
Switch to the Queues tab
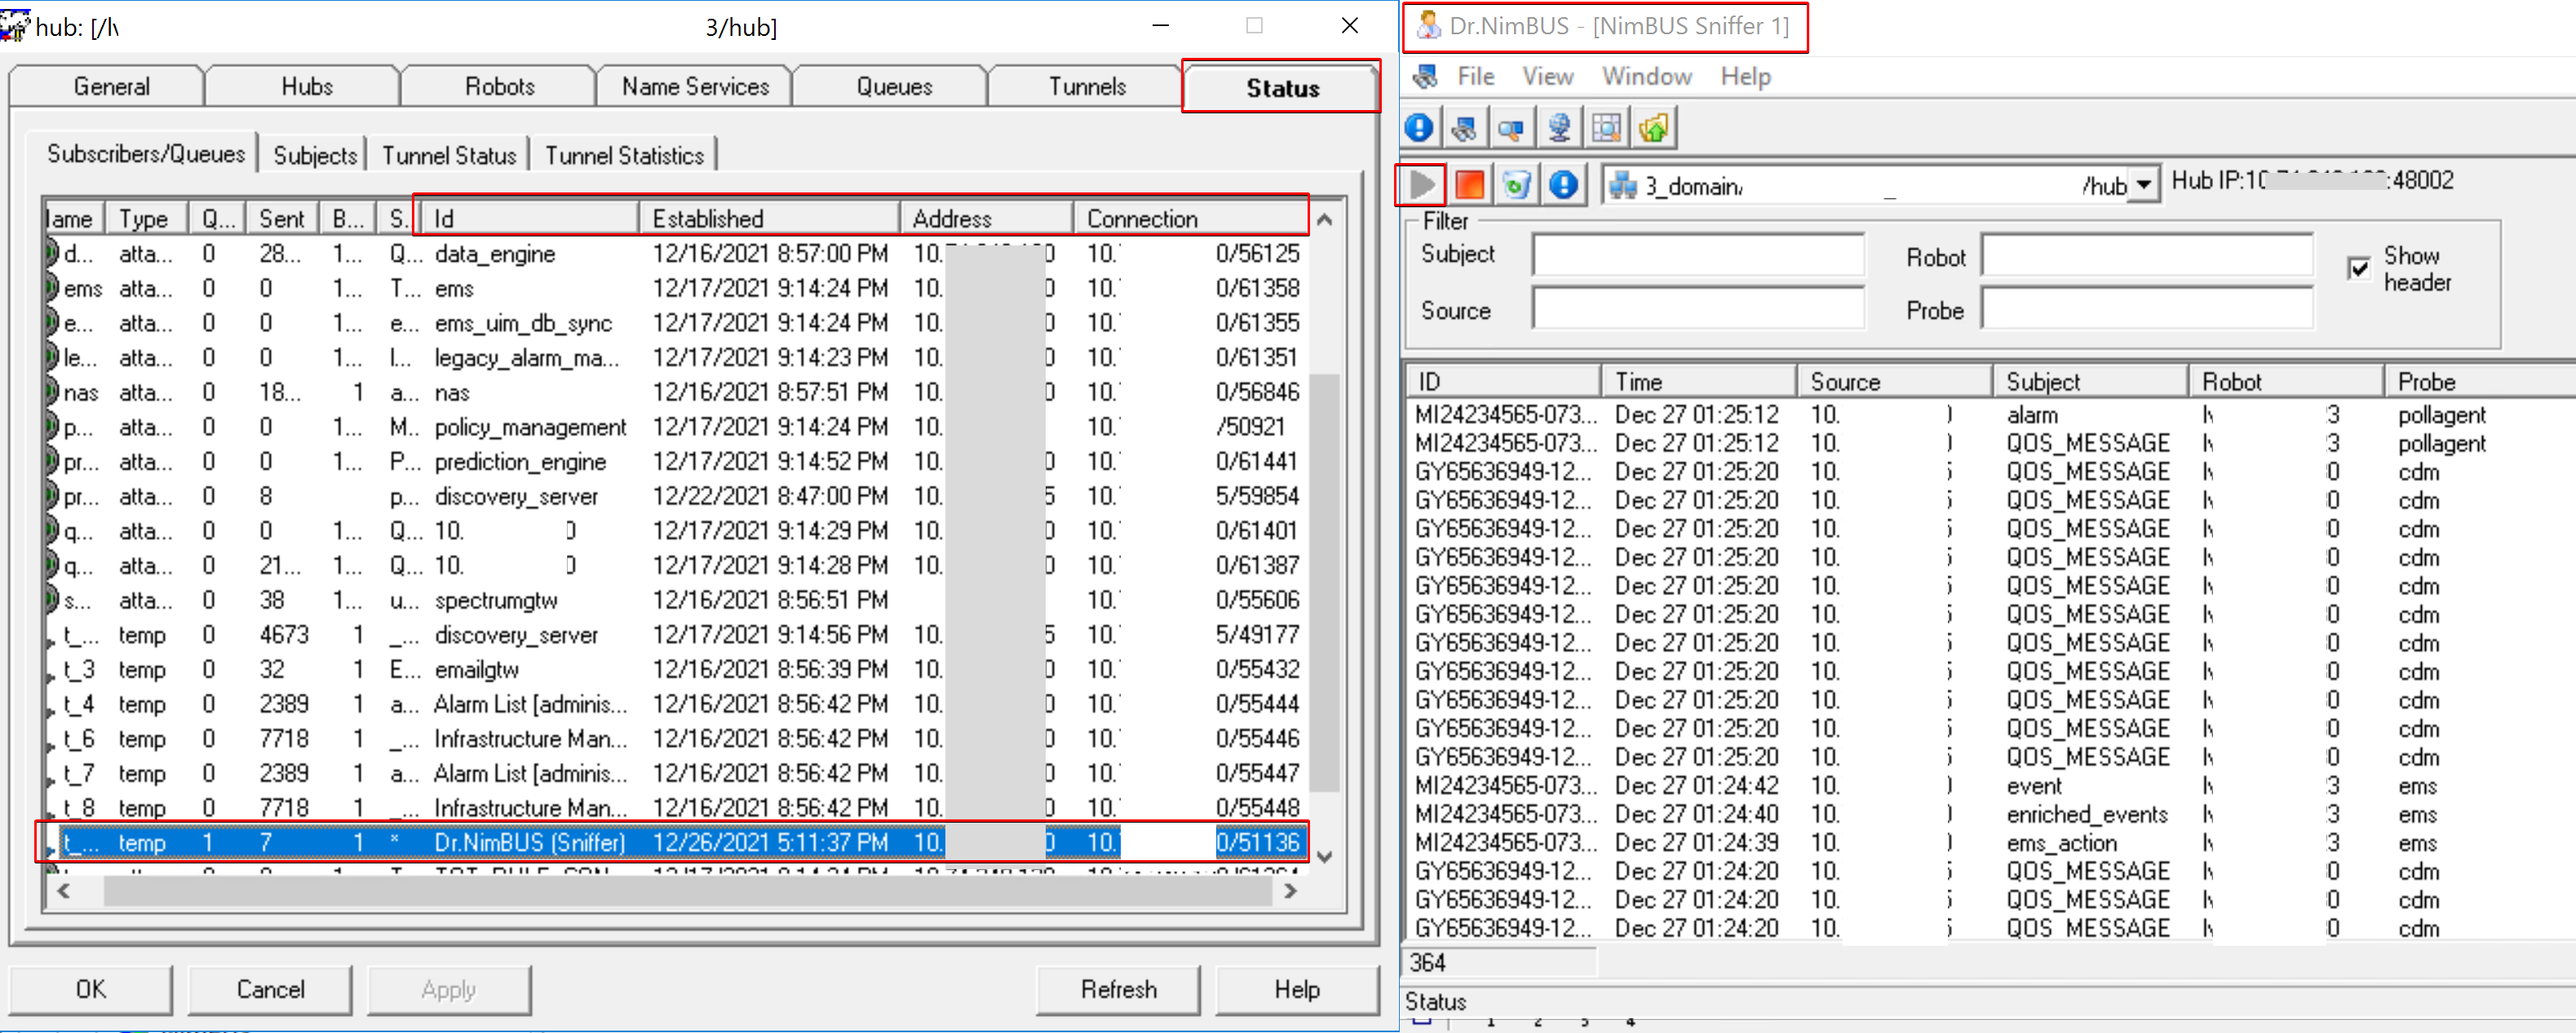point(893,87)
